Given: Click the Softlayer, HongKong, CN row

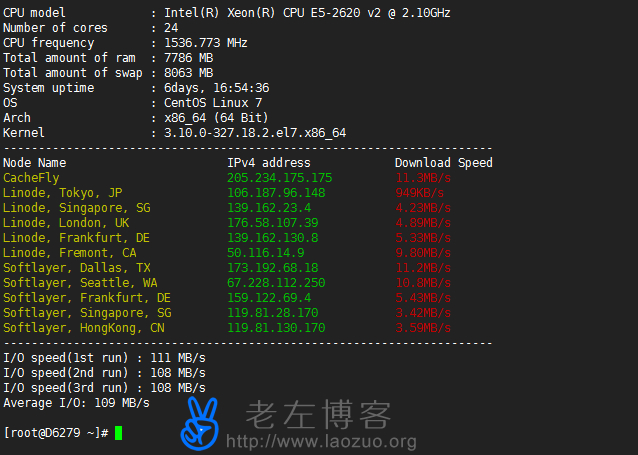Looking at the screenshot, I should click(84, 328).
